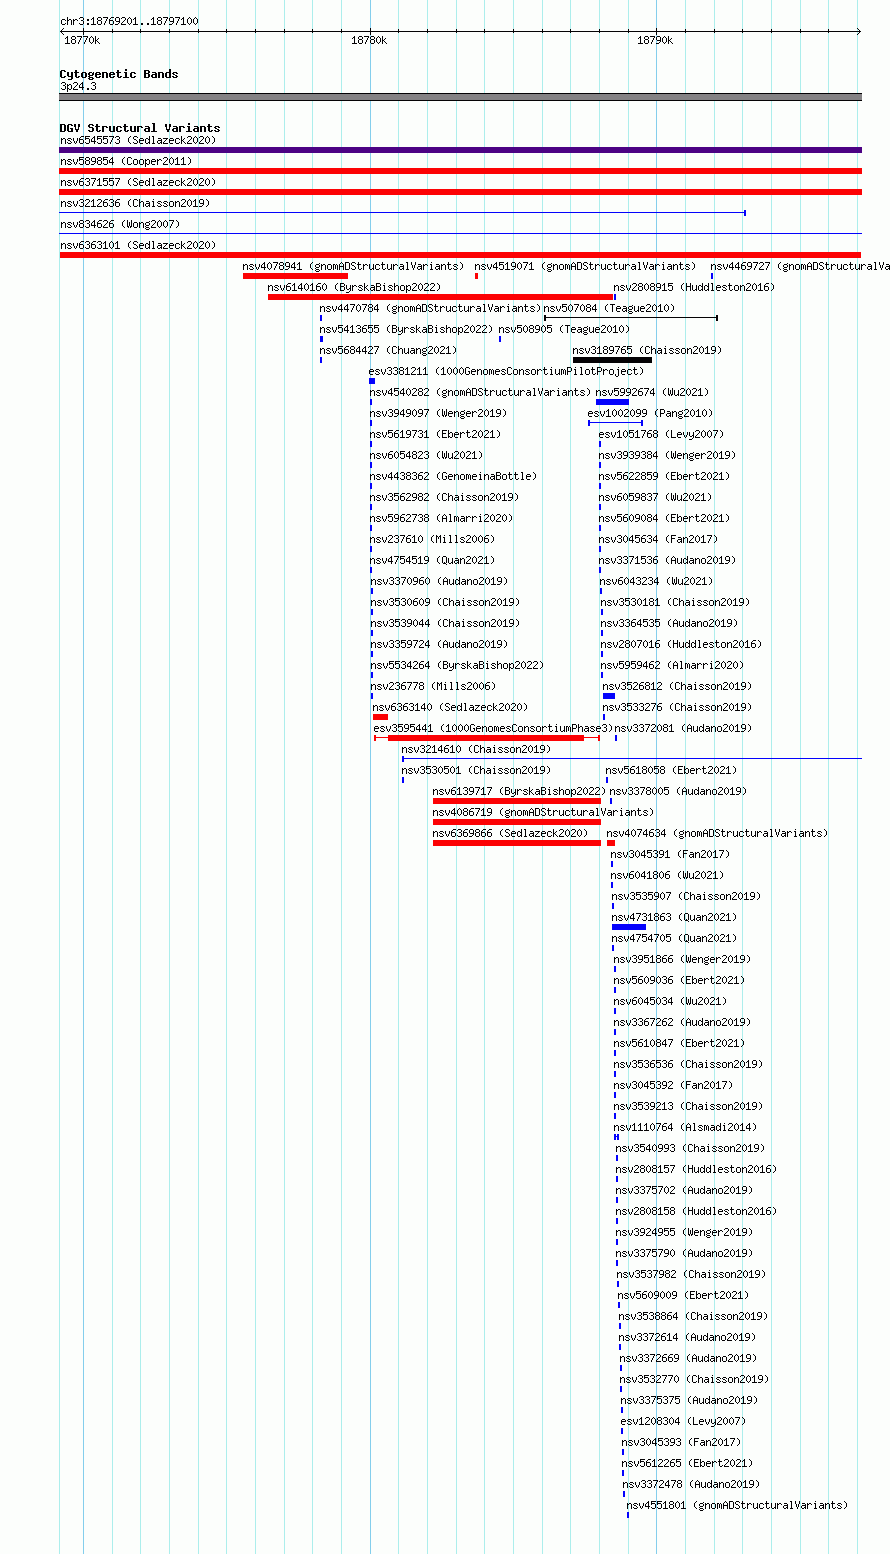Image resolution: width=890 pixels, height=1554 pixels.
Task: Click nsv508905 (Teague2010) label
Action: tap(564, 329)
